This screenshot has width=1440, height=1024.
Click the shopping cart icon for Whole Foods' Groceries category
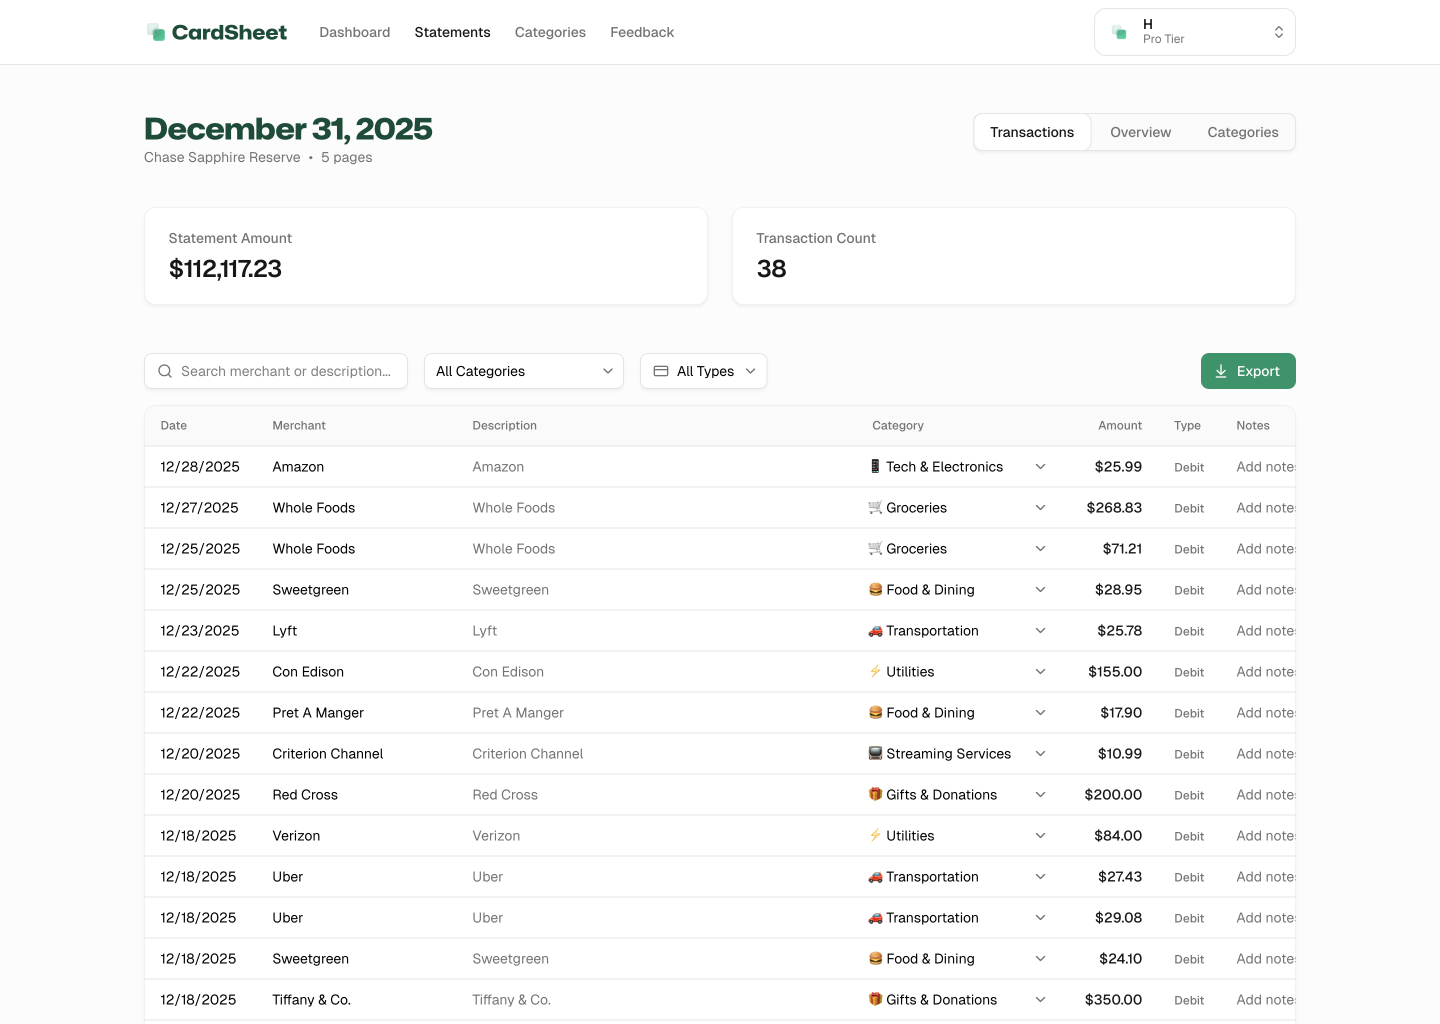[877, 507]
